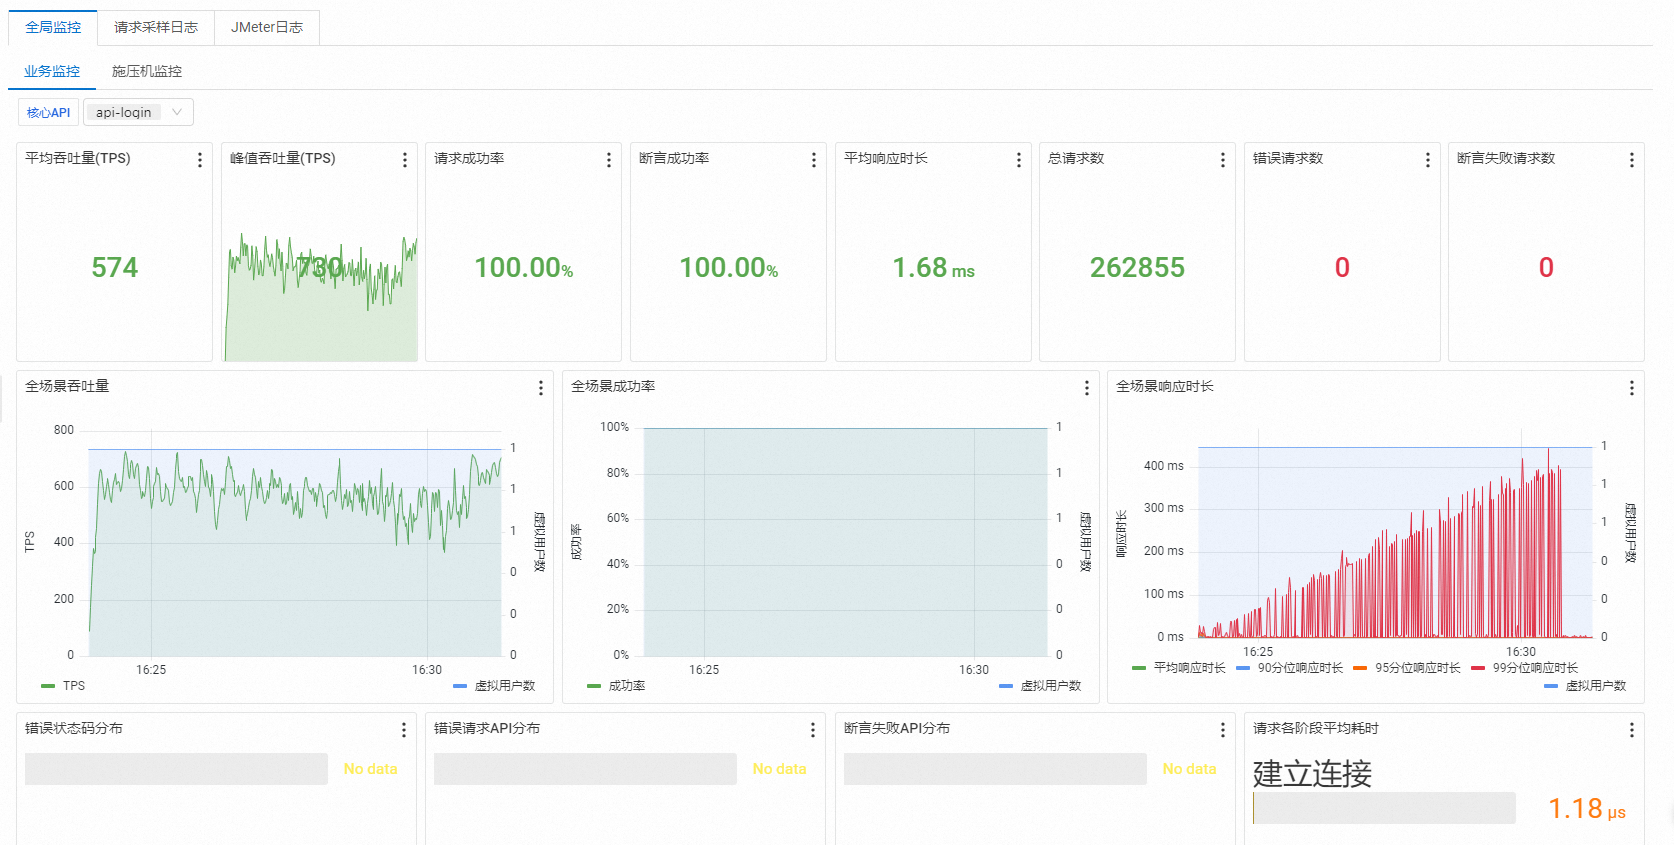Screen dimensions: 1674x845
Task: Open the 平均响应时长 panel's three-dot menu
Action: 1019,160
